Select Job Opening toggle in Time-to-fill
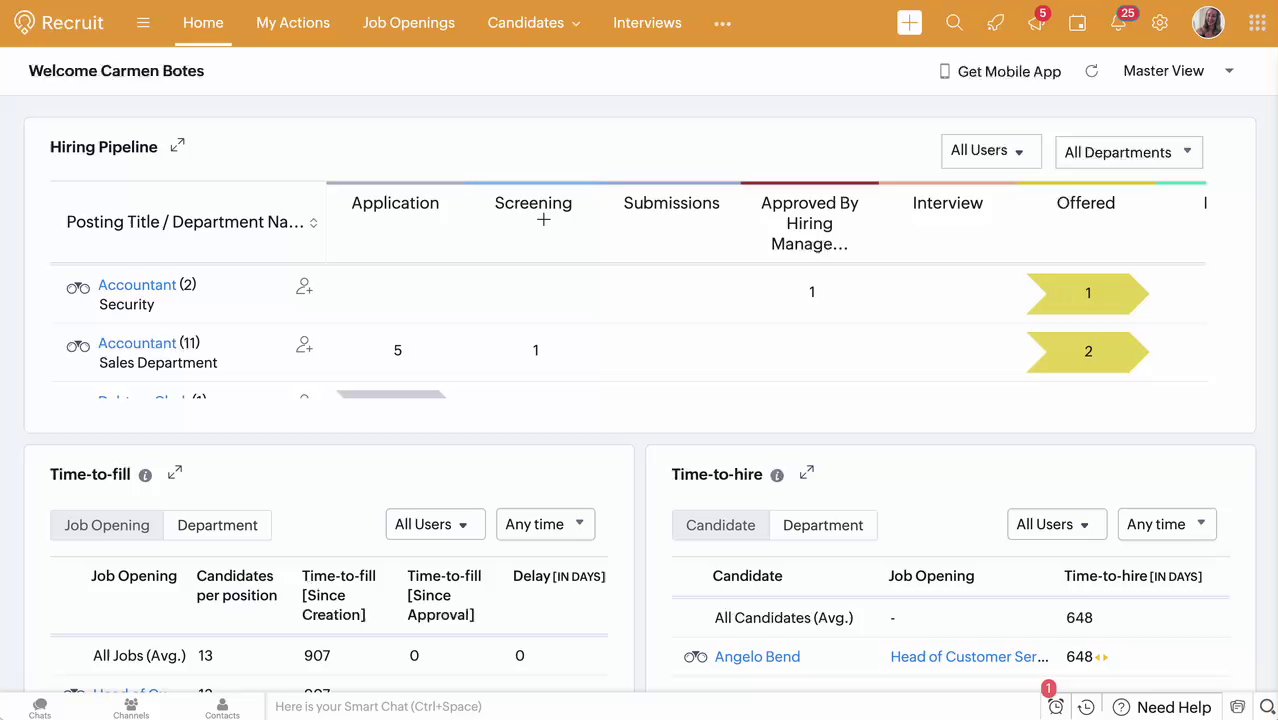 (x=107, y=525)
